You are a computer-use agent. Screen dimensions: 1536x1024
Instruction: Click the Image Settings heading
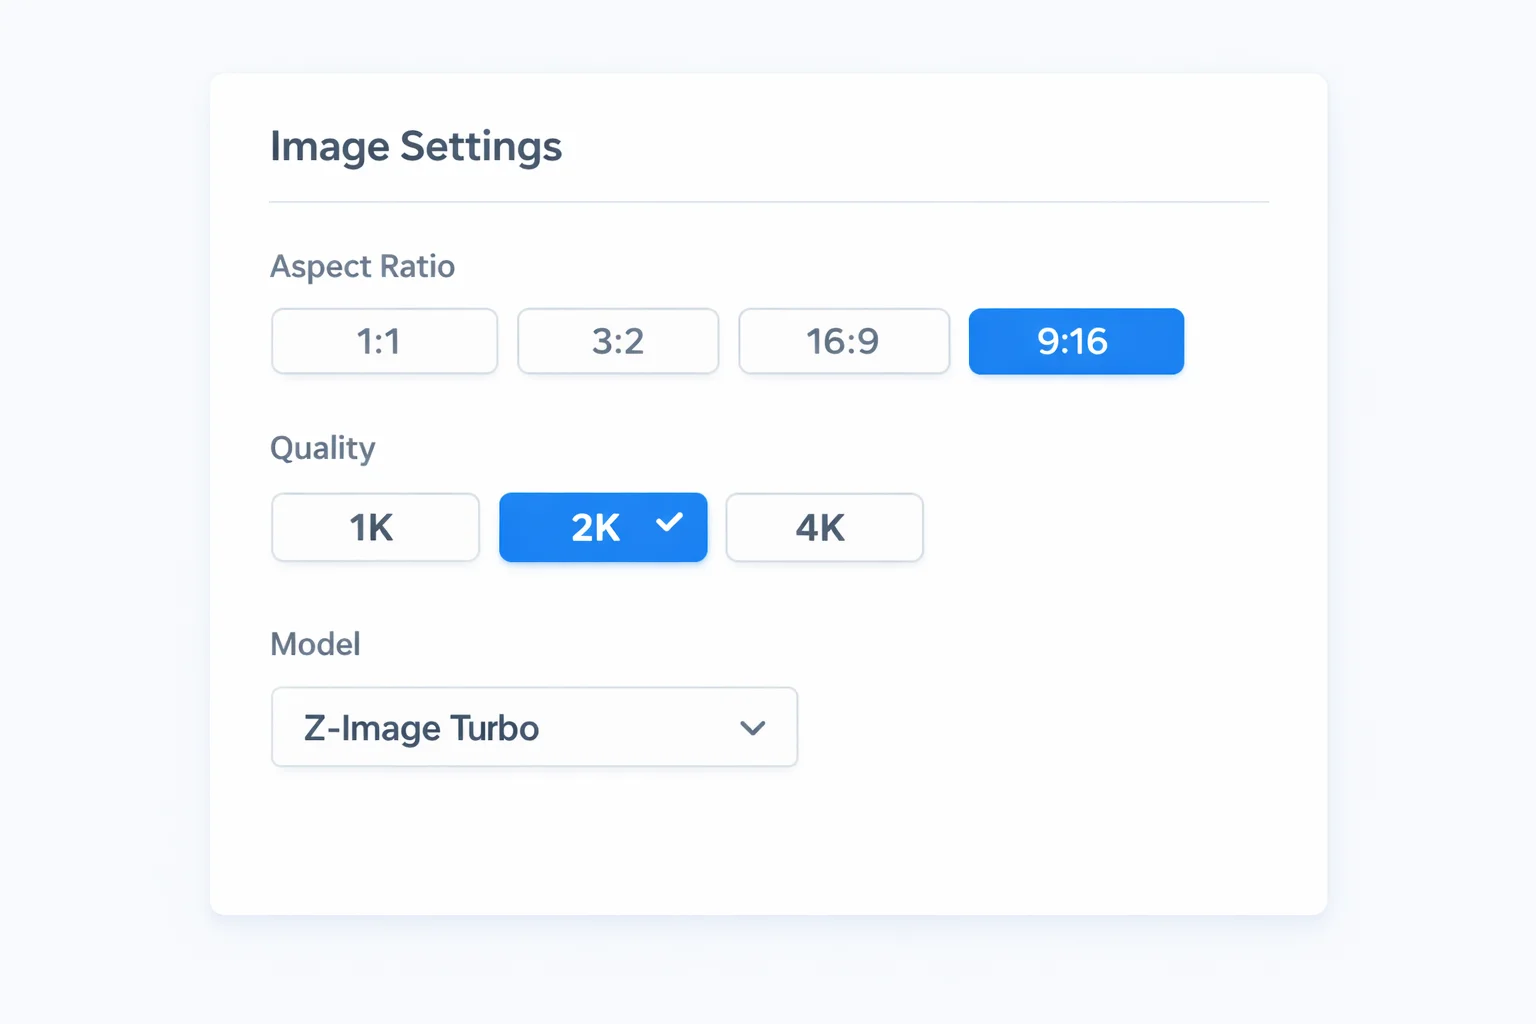click(x=415, y=146)
